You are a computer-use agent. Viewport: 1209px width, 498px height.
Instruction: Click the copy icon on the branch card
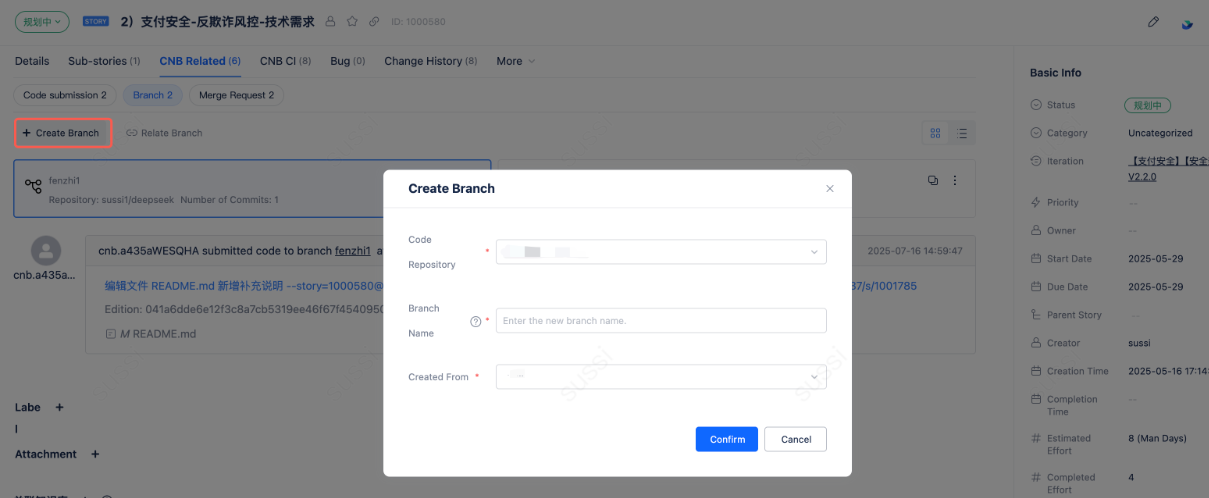pyautogui.click(x=932, y=181)
